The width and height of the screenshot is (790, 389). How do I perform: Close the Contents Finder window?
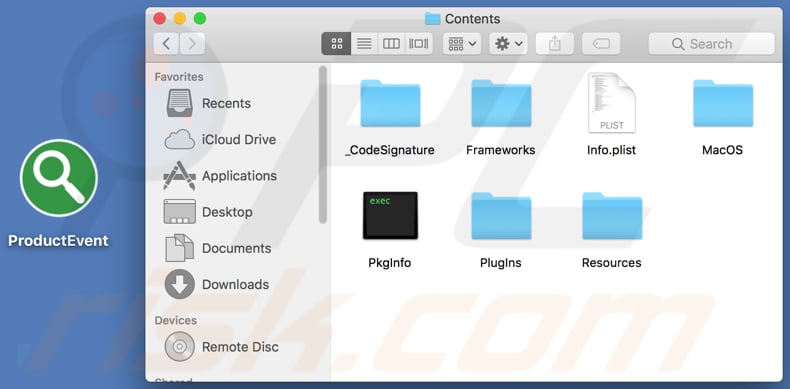tap(160, 19)
